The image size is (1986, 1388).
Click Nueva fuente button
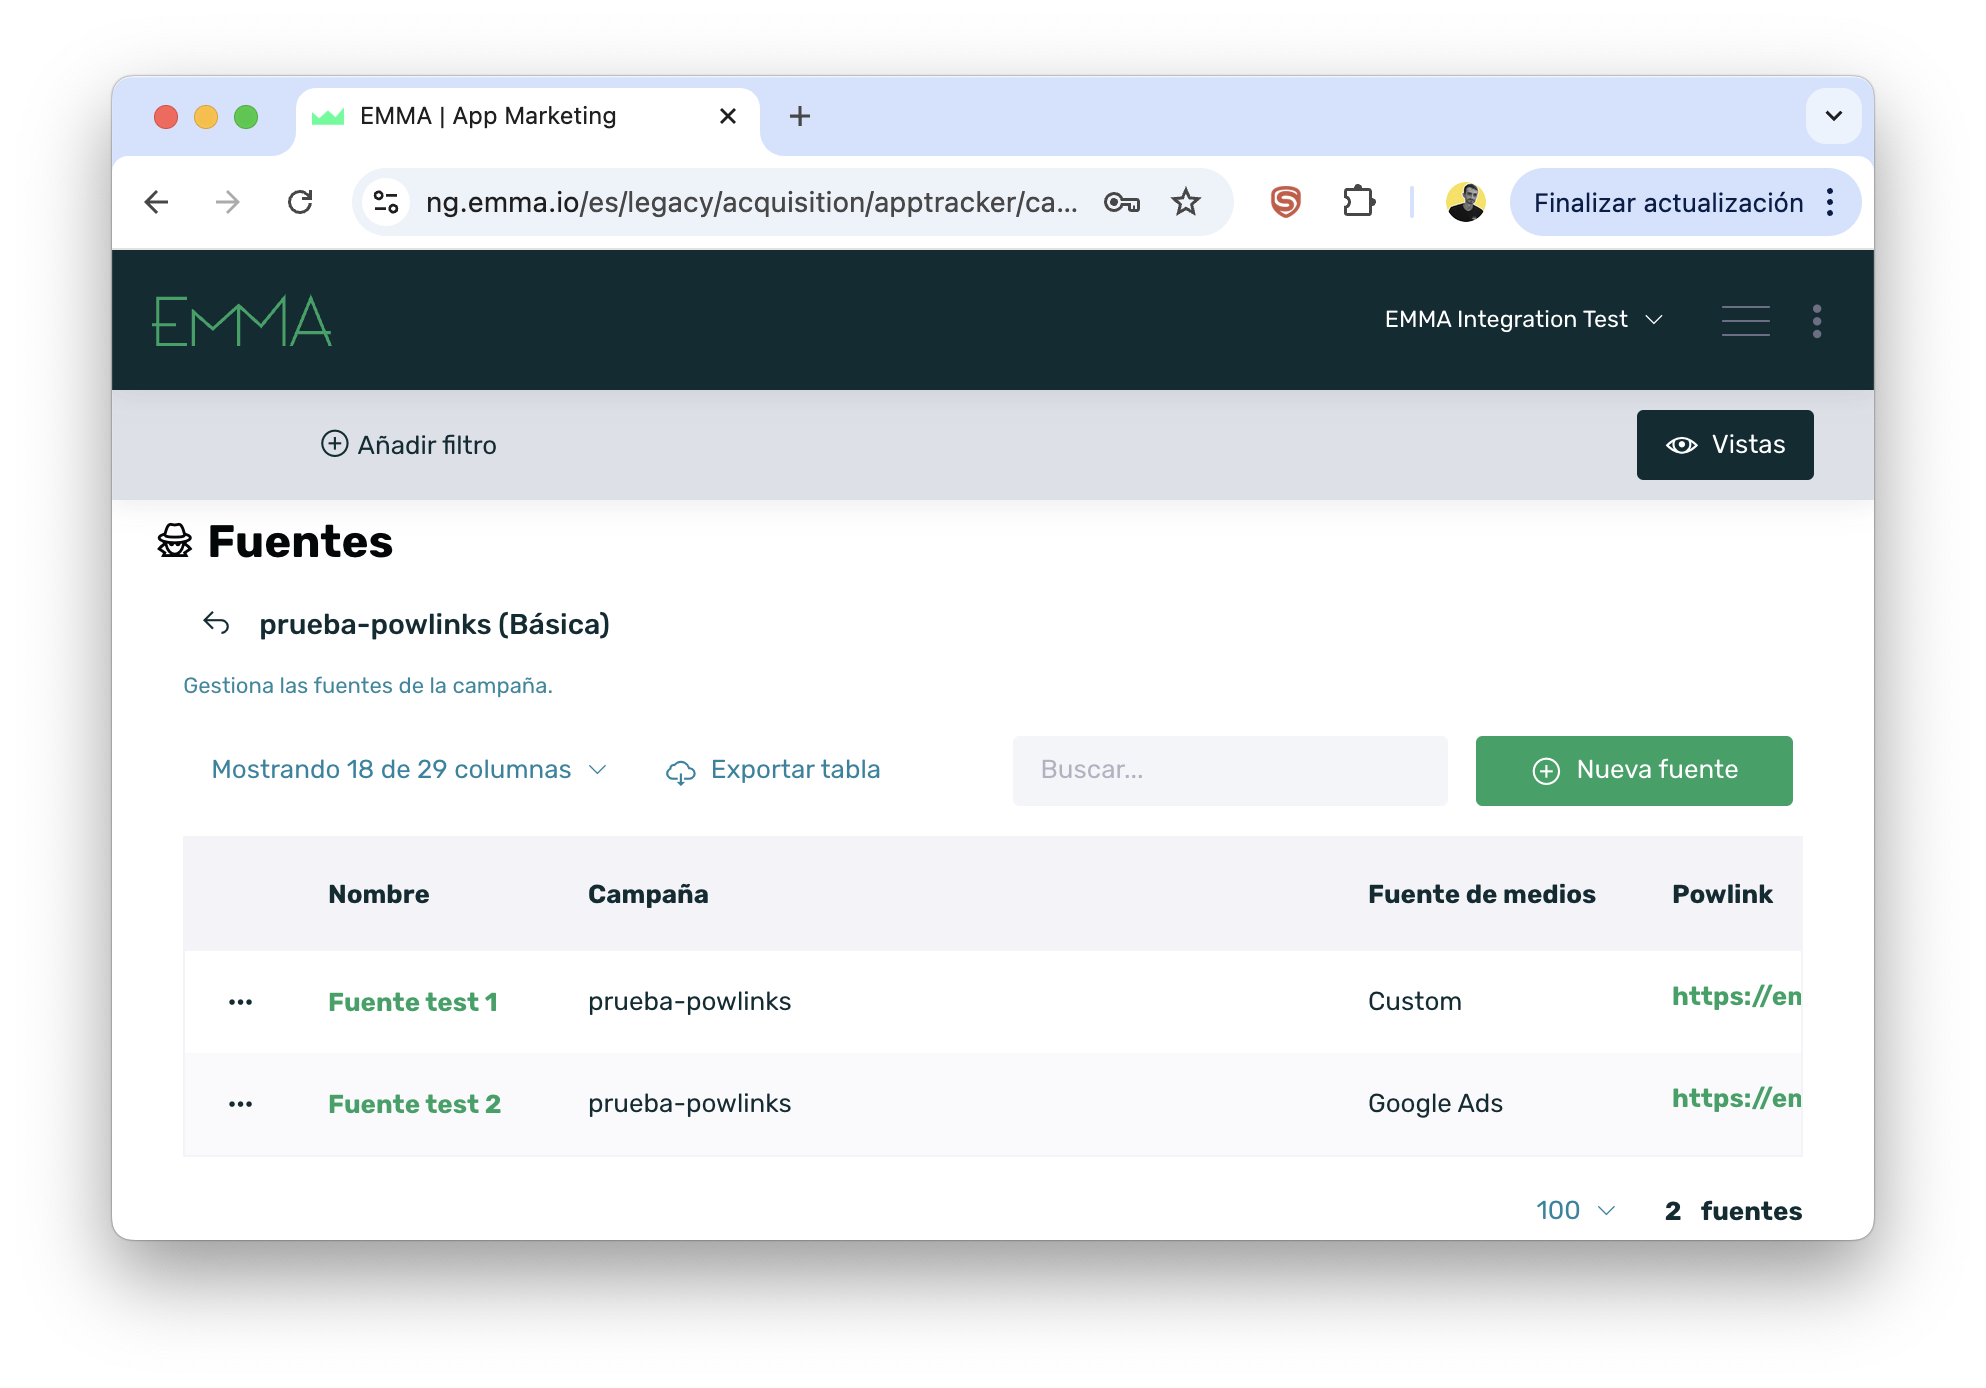coord(1633,771)
